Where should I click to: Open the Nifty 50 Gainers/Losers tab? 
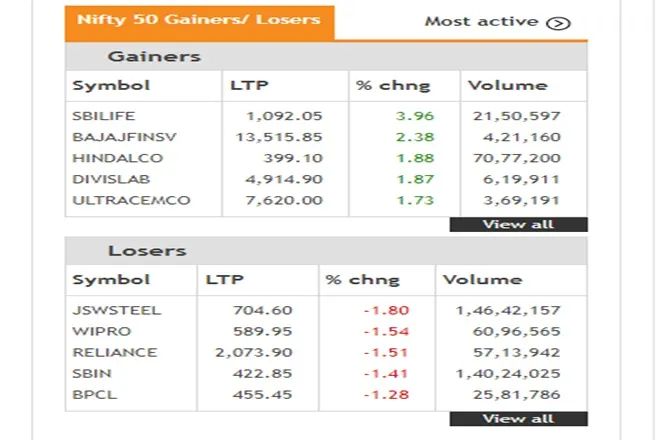[199, 20]
